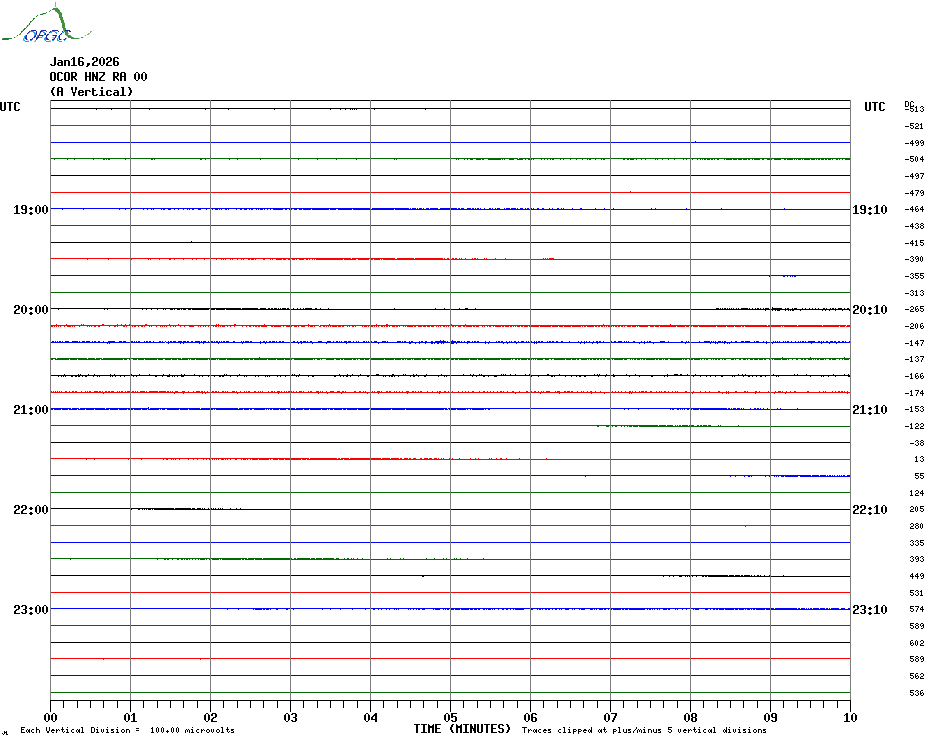The height and width of the screenshot is (744, 930).
Task: Click minute mark 00 on time axis
Action: [50, 717]
